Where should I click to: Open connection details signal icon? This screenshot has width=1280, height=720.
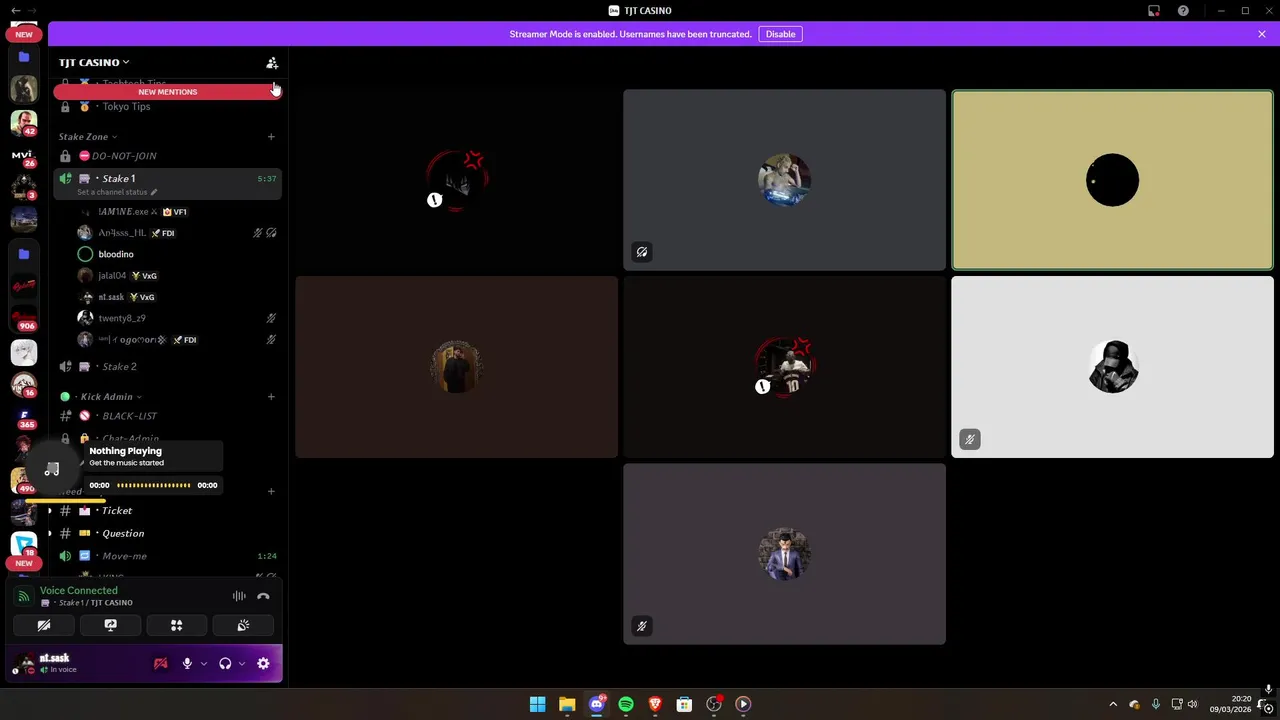[x=24, y=596]
